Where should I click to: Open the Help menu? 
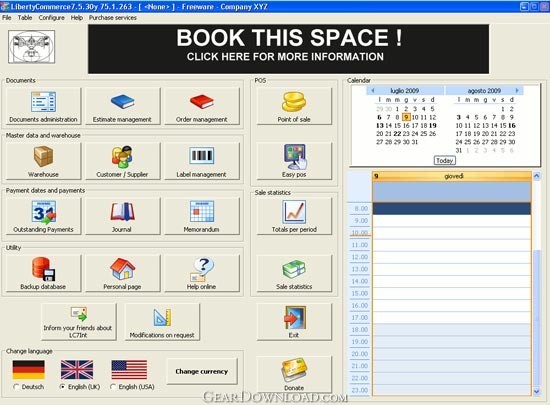tap(76, 18)
